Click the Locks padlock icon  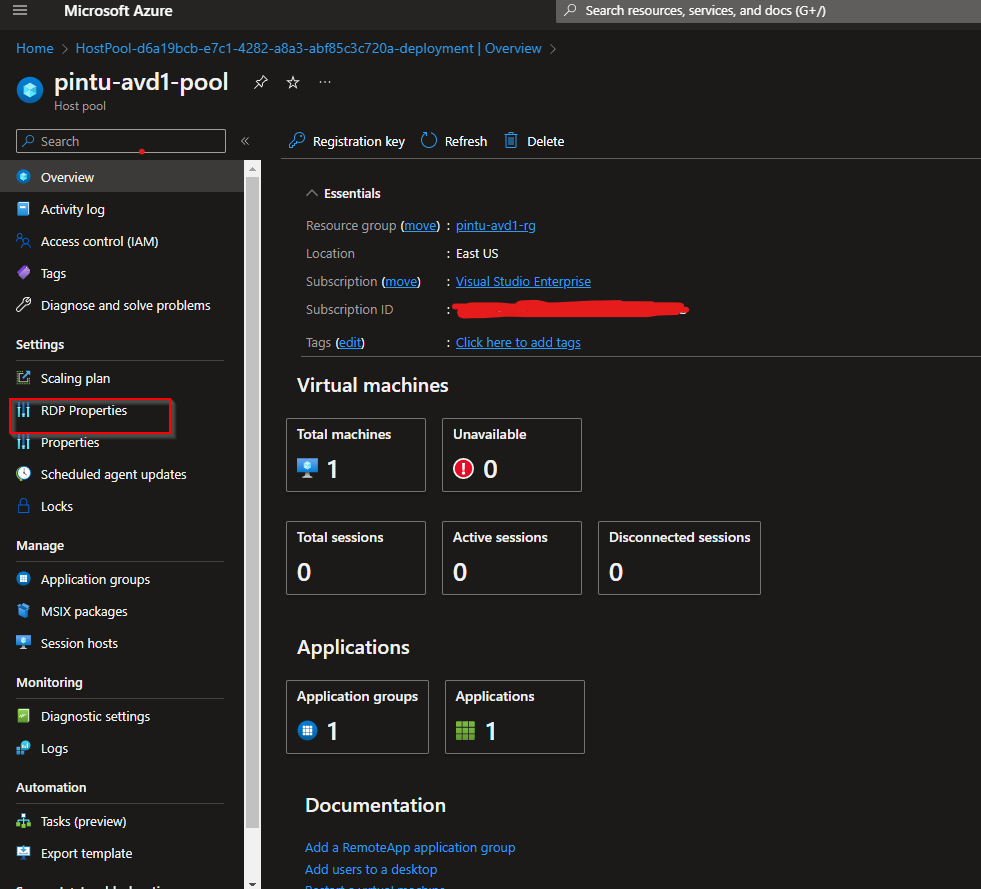click(23, 505)
